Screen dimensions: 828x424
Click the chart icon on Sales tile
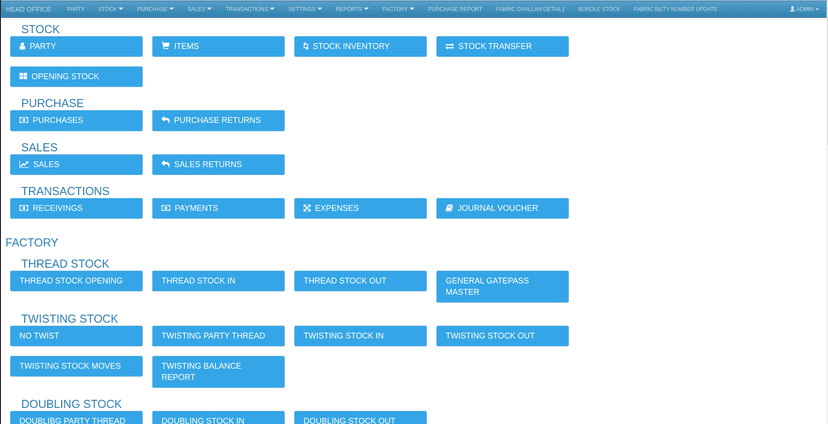[x=24, y=164]
